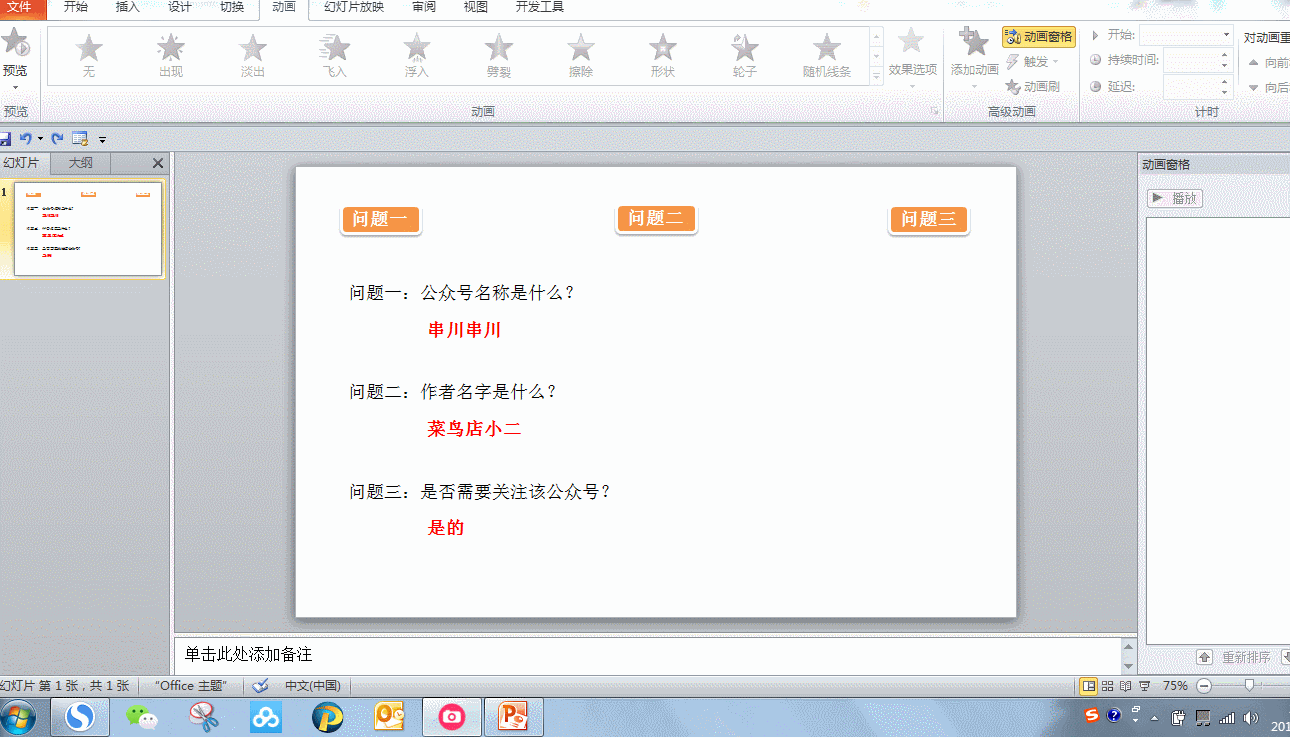This screenshot has height=738, width=1290.
Task: Click the Redo arrow icon
Action: (x=57, y=139)
